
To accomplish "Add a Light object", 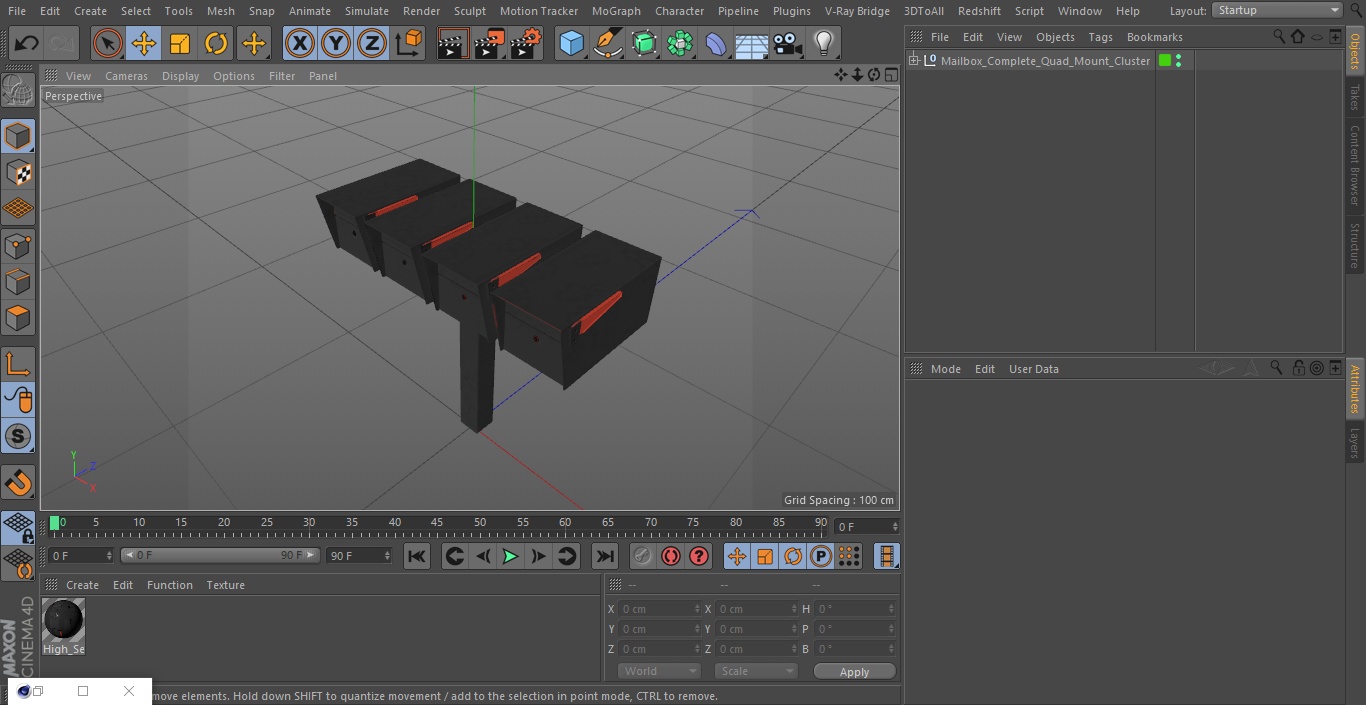I will coord(823,43).
